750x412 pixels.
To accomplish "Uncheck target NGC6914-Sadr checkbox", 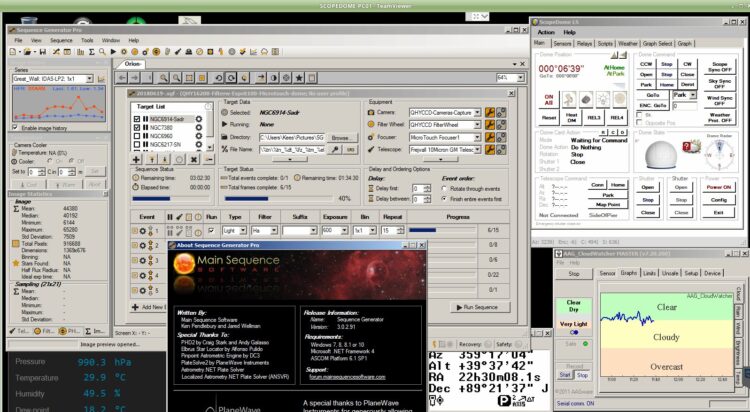I will point(137,119).
